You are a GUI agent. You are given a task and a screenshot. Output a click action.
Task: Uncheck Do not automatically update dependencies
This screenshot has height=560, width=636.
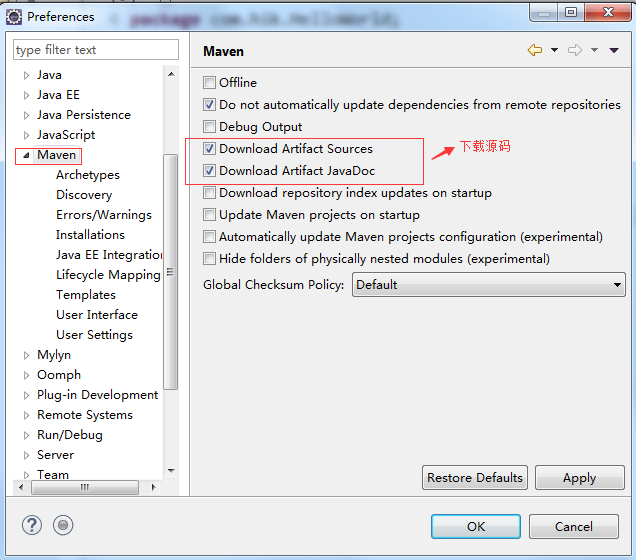pyautogui.click(x=209, y=105)
